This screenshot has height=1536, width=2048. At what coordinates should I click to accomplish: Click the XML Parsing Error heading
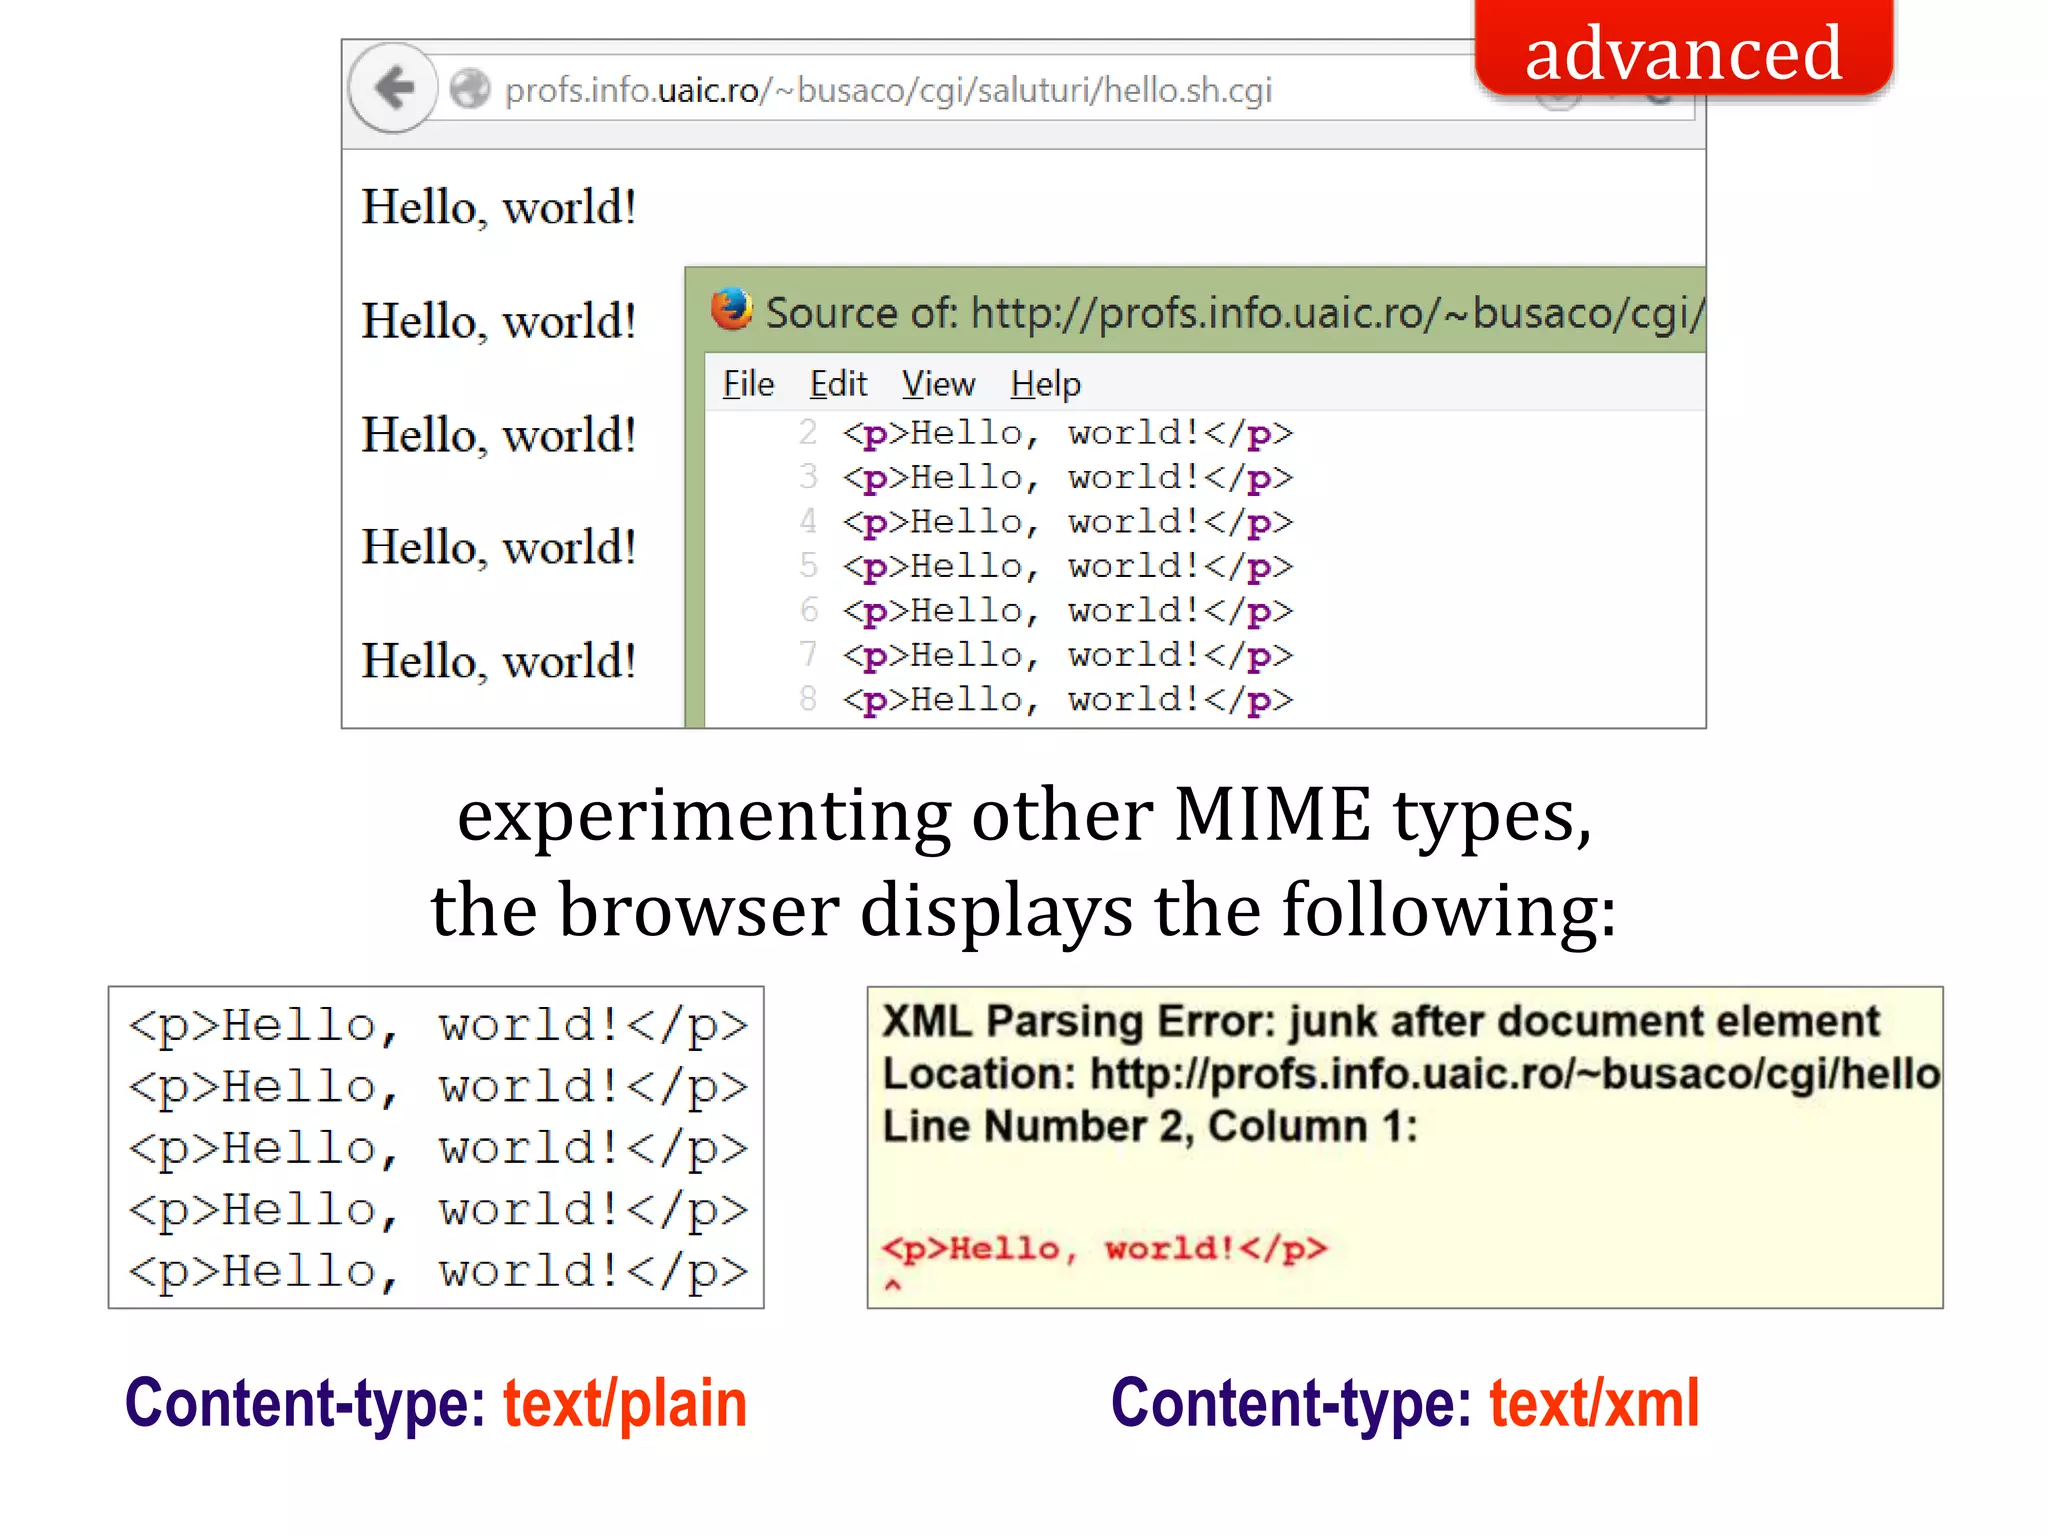tap(1380, 1021)
